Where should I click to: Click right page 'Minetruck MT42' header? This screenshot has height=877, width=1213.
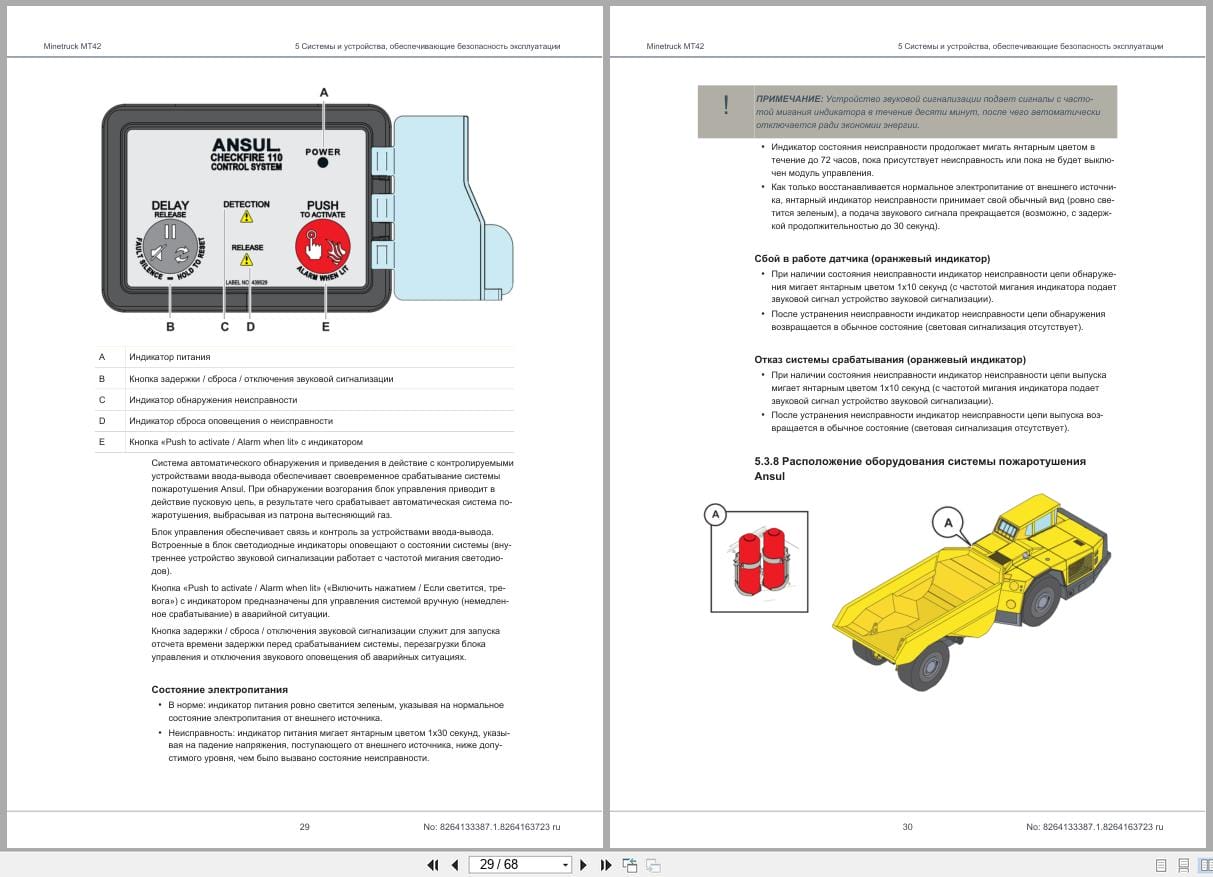pos(676,46)
